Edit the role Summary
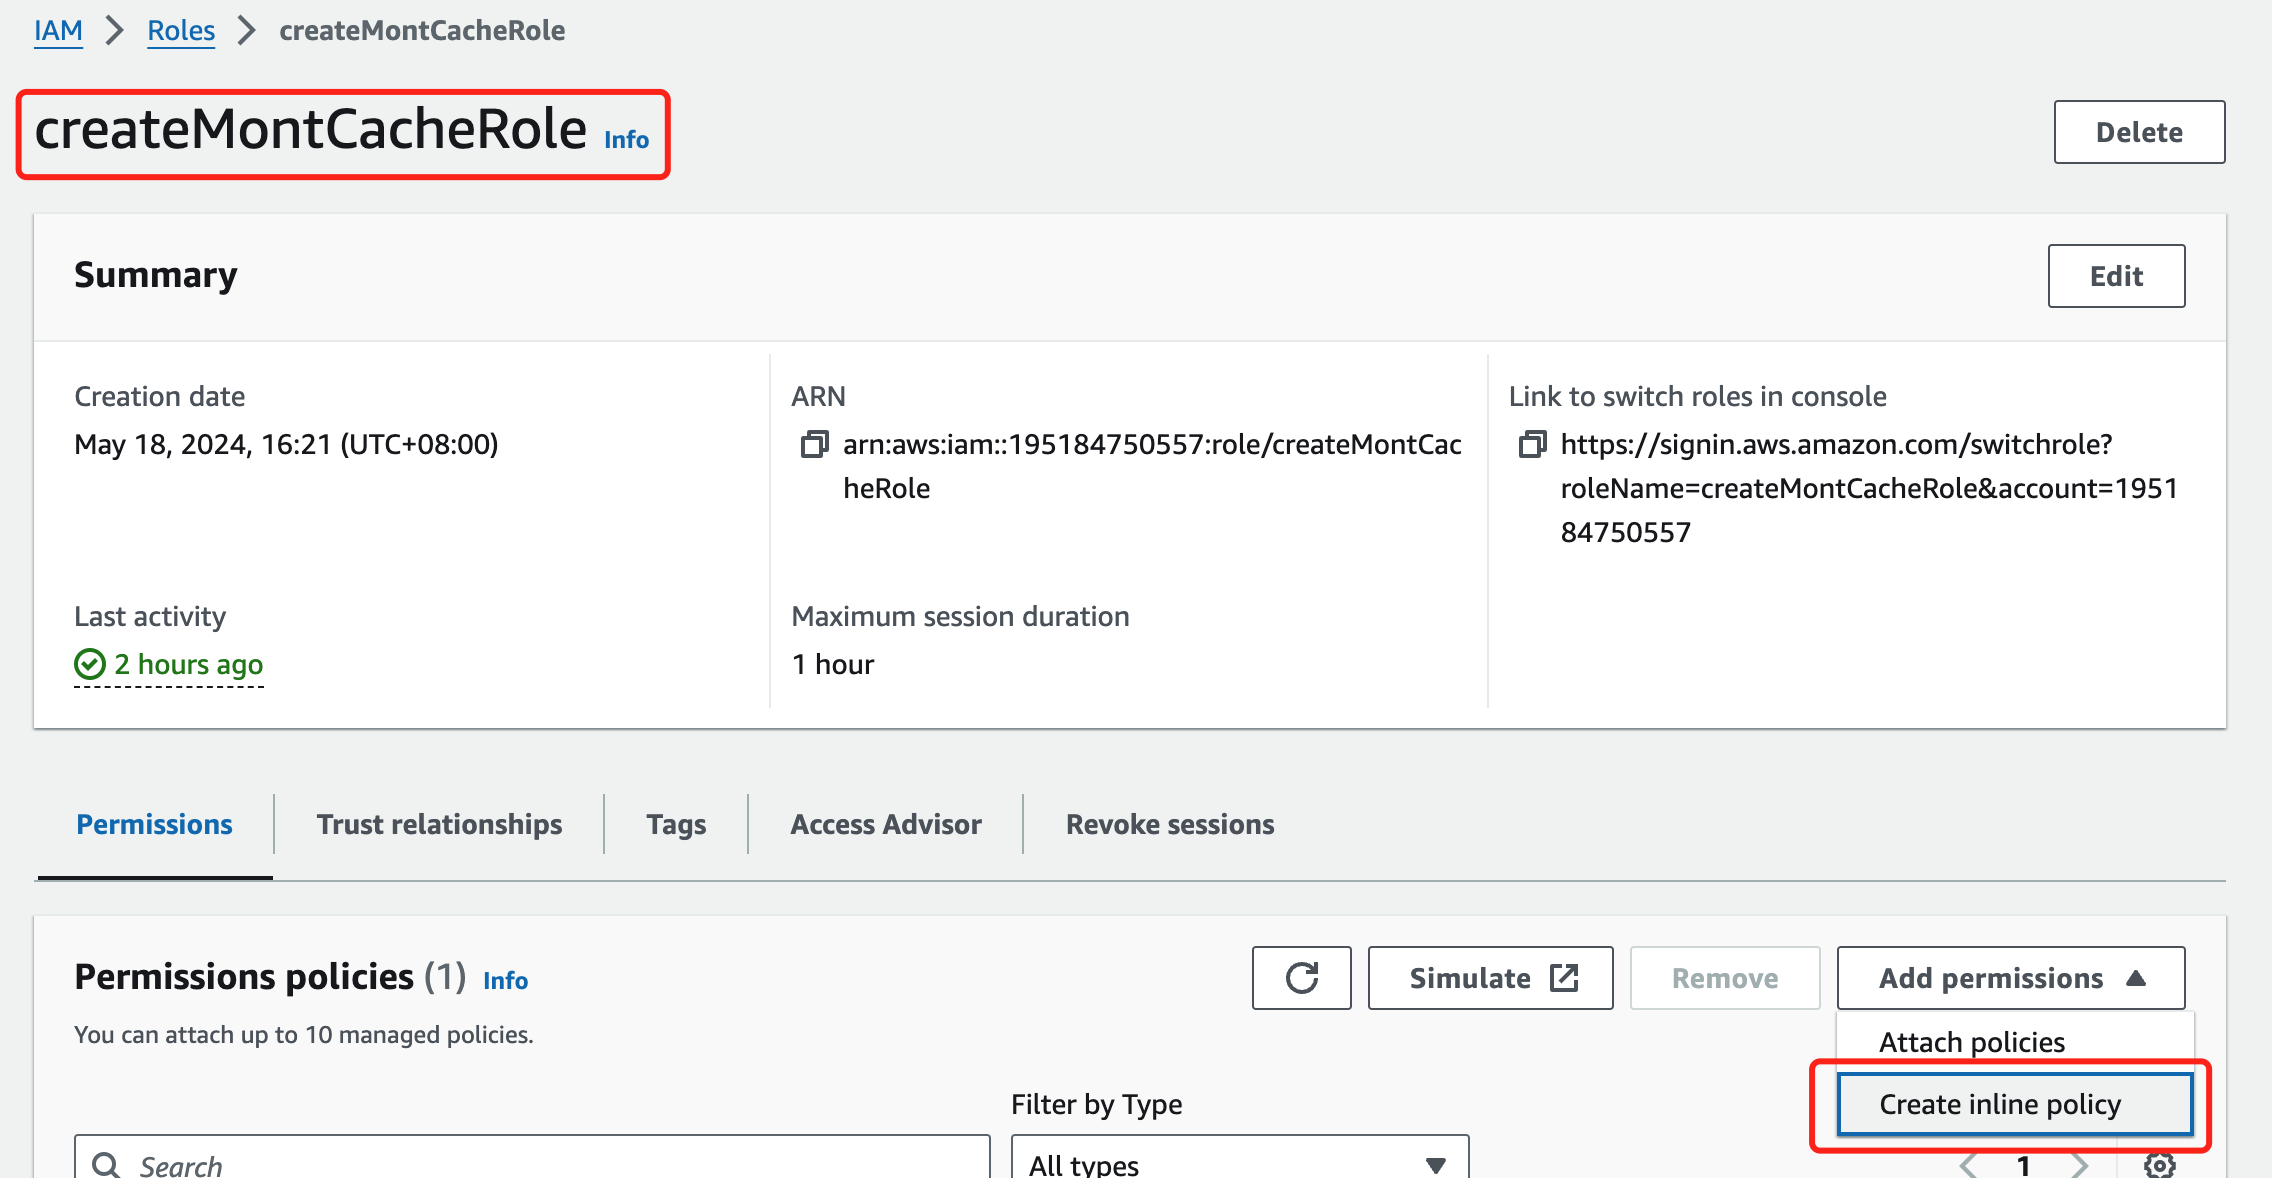This screenshot has width=2272, height=1178. [2116, 276]
